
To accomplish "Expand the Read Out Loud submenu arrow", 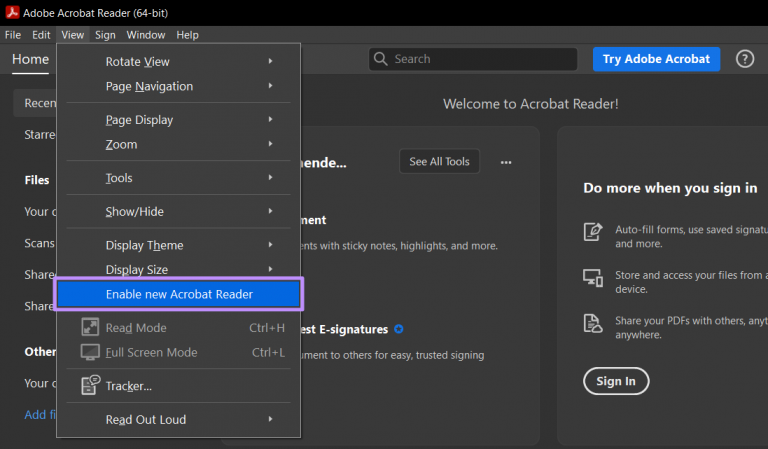I will 270,419.
